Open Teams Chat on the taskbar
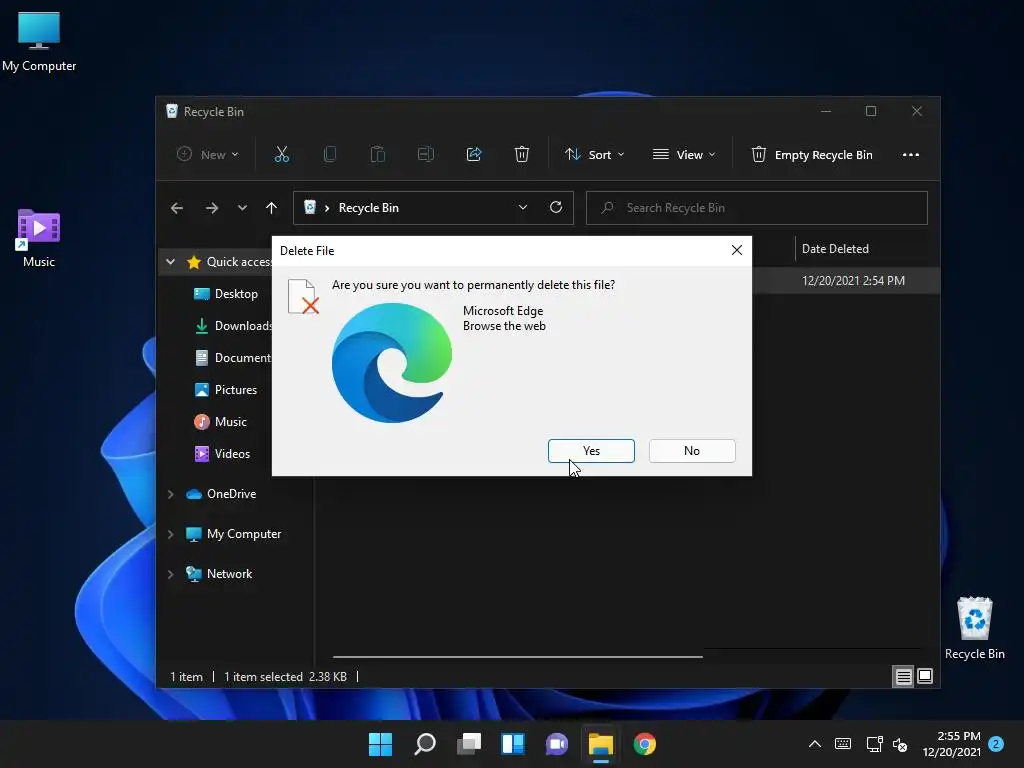The height and width of the screenshot is (768, 1024). (557, 744)
